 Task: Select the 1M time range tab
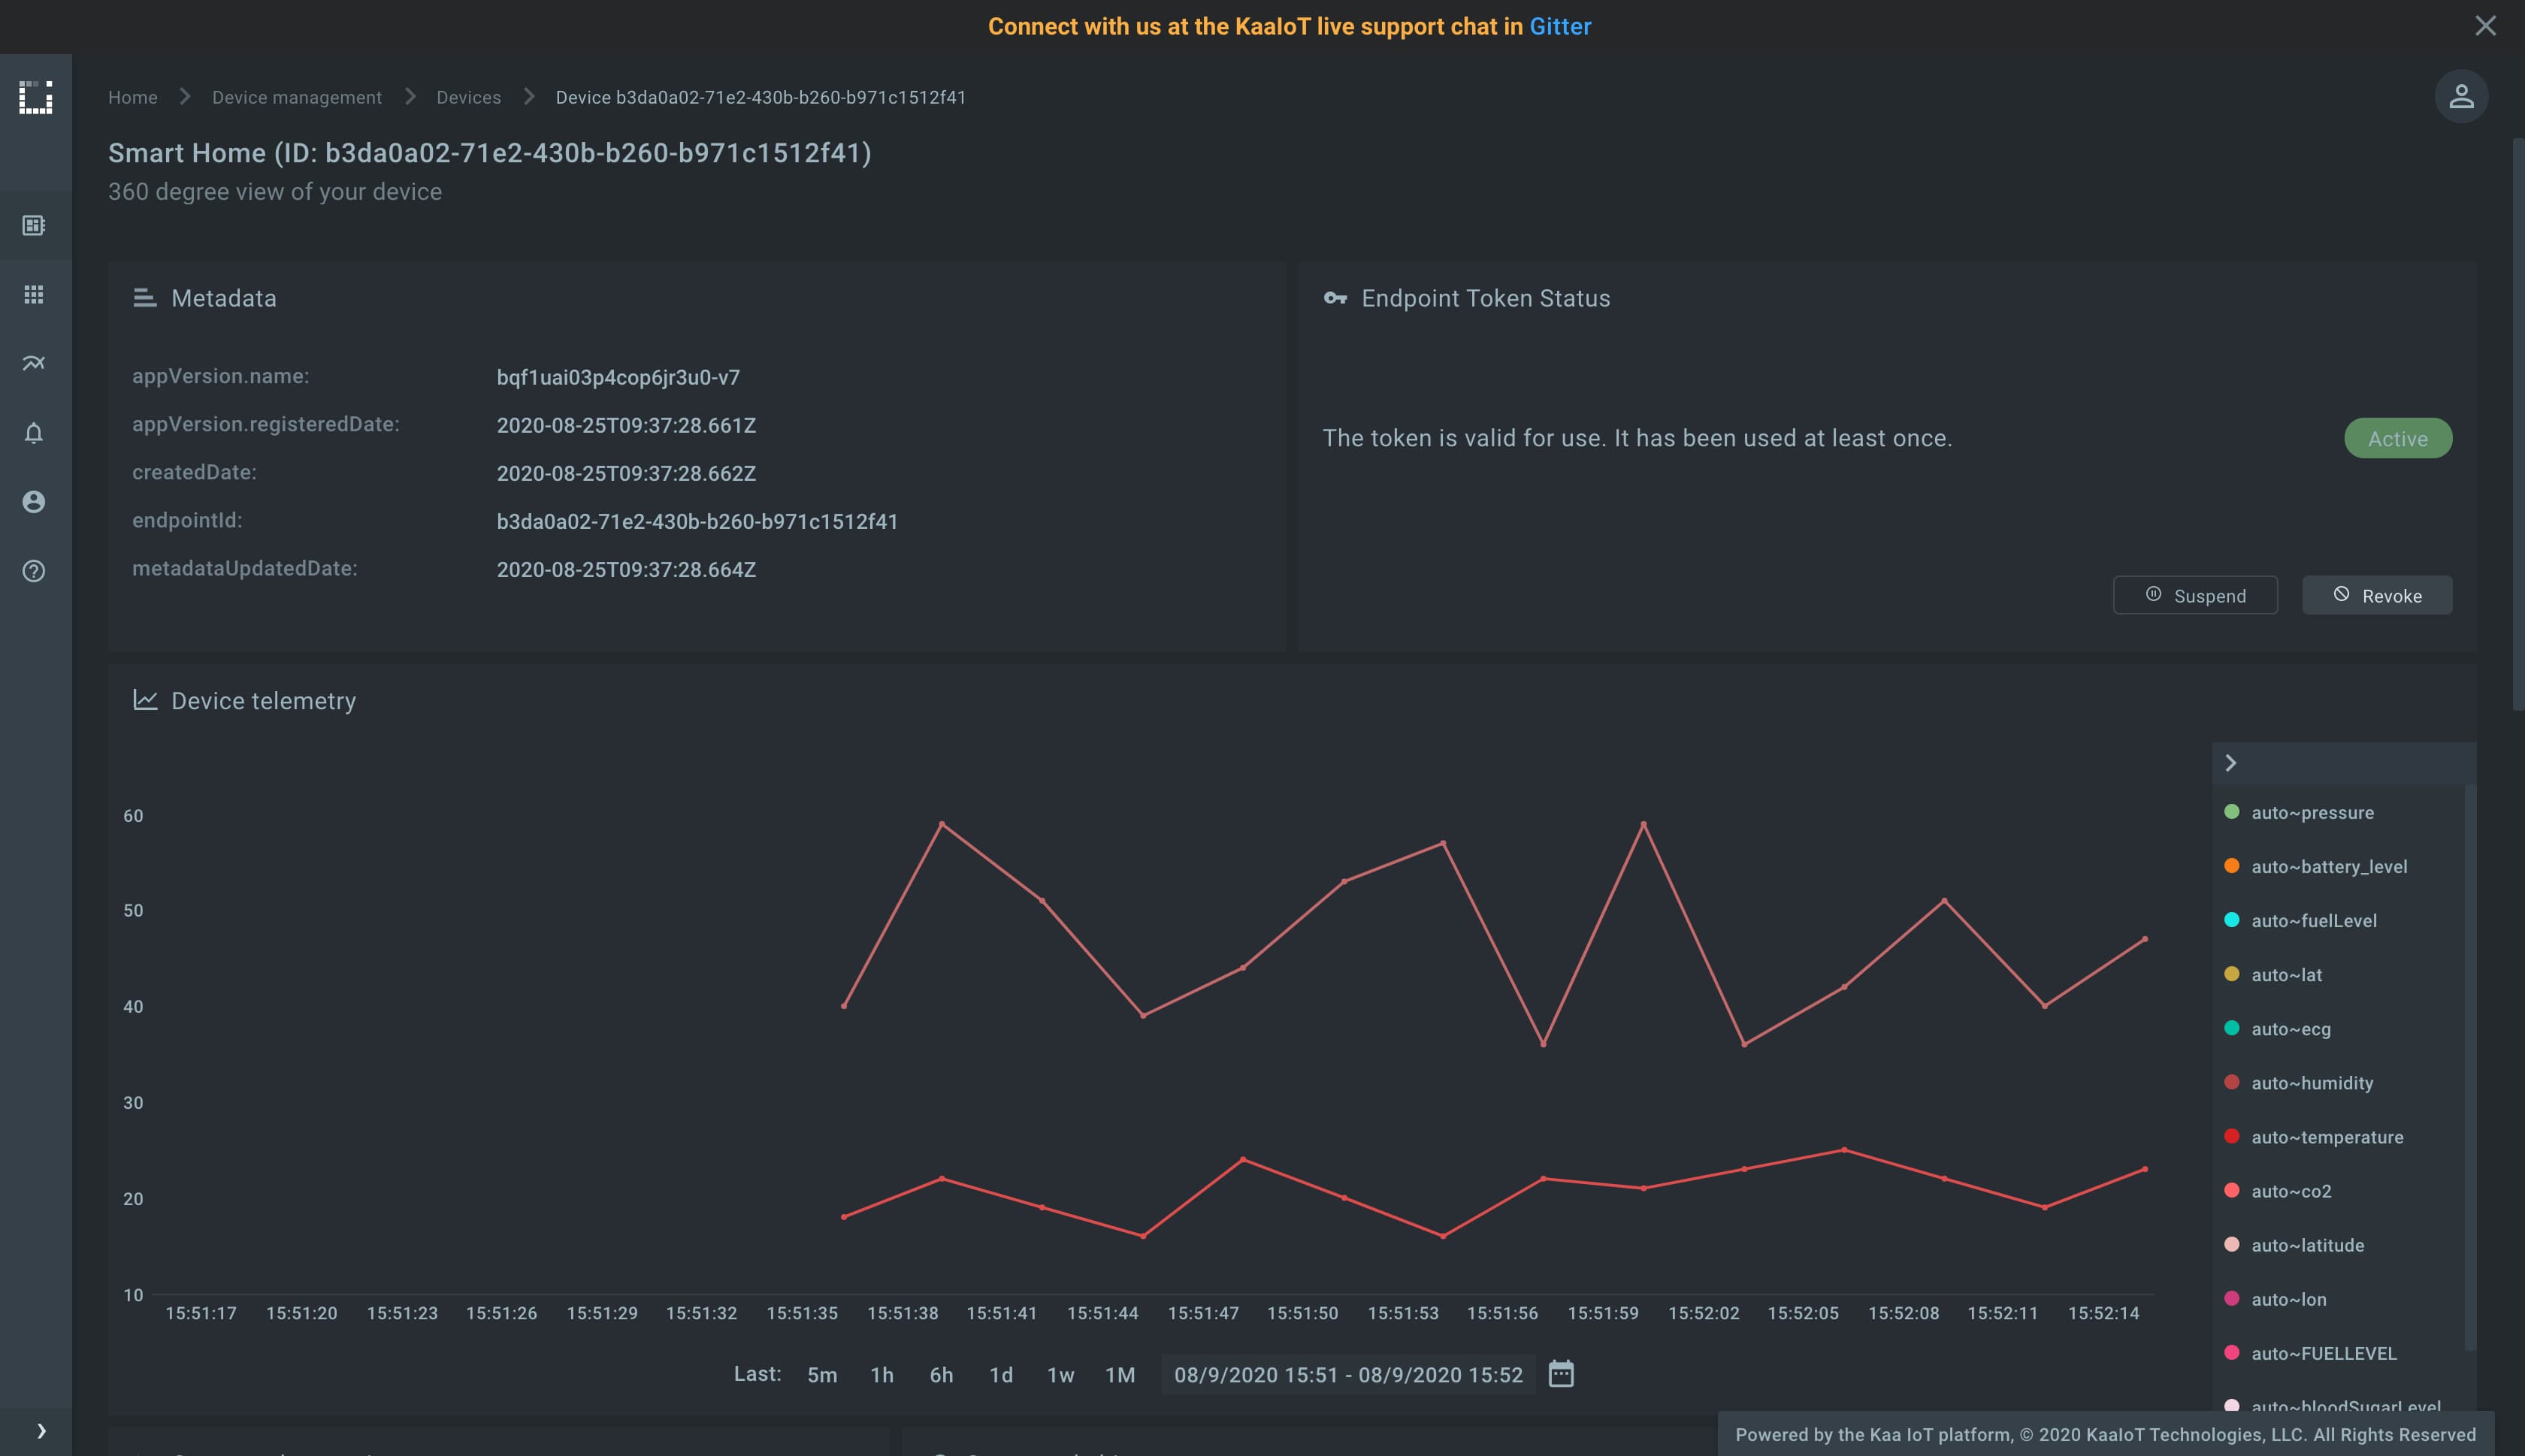[1118, 1375]
